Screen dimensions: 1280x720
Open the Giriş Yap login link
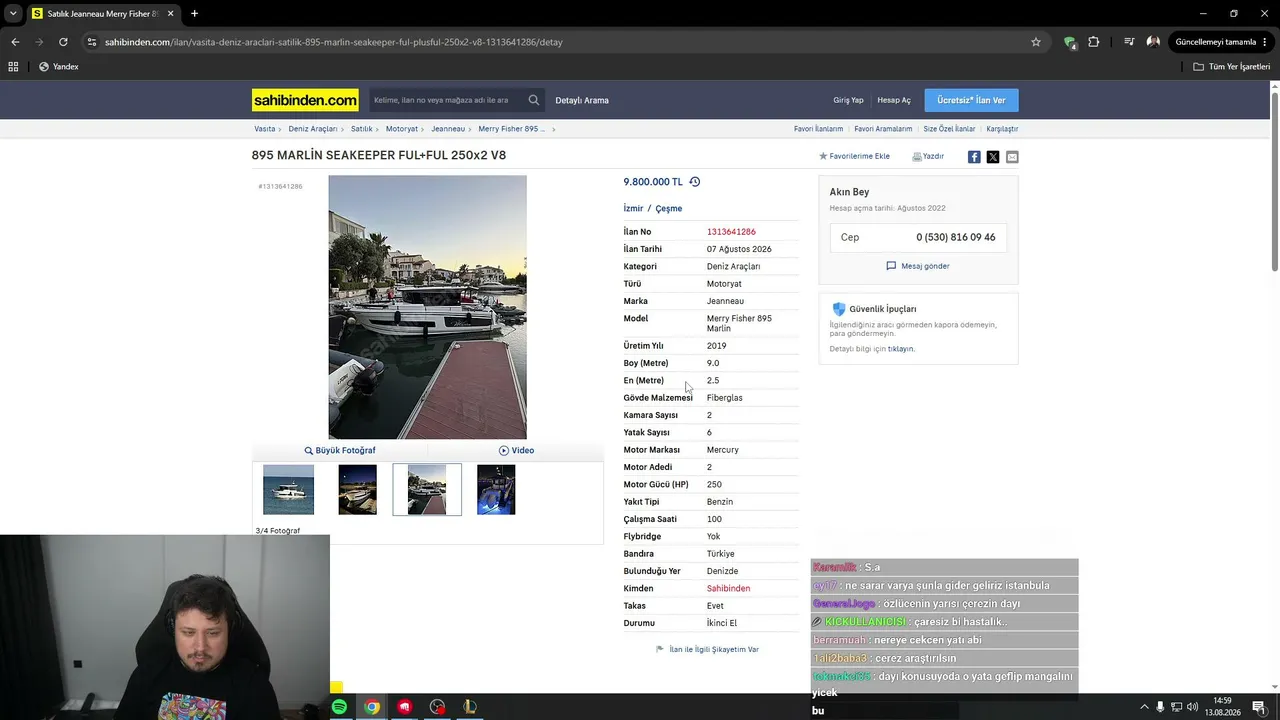[x=848, y=100]
